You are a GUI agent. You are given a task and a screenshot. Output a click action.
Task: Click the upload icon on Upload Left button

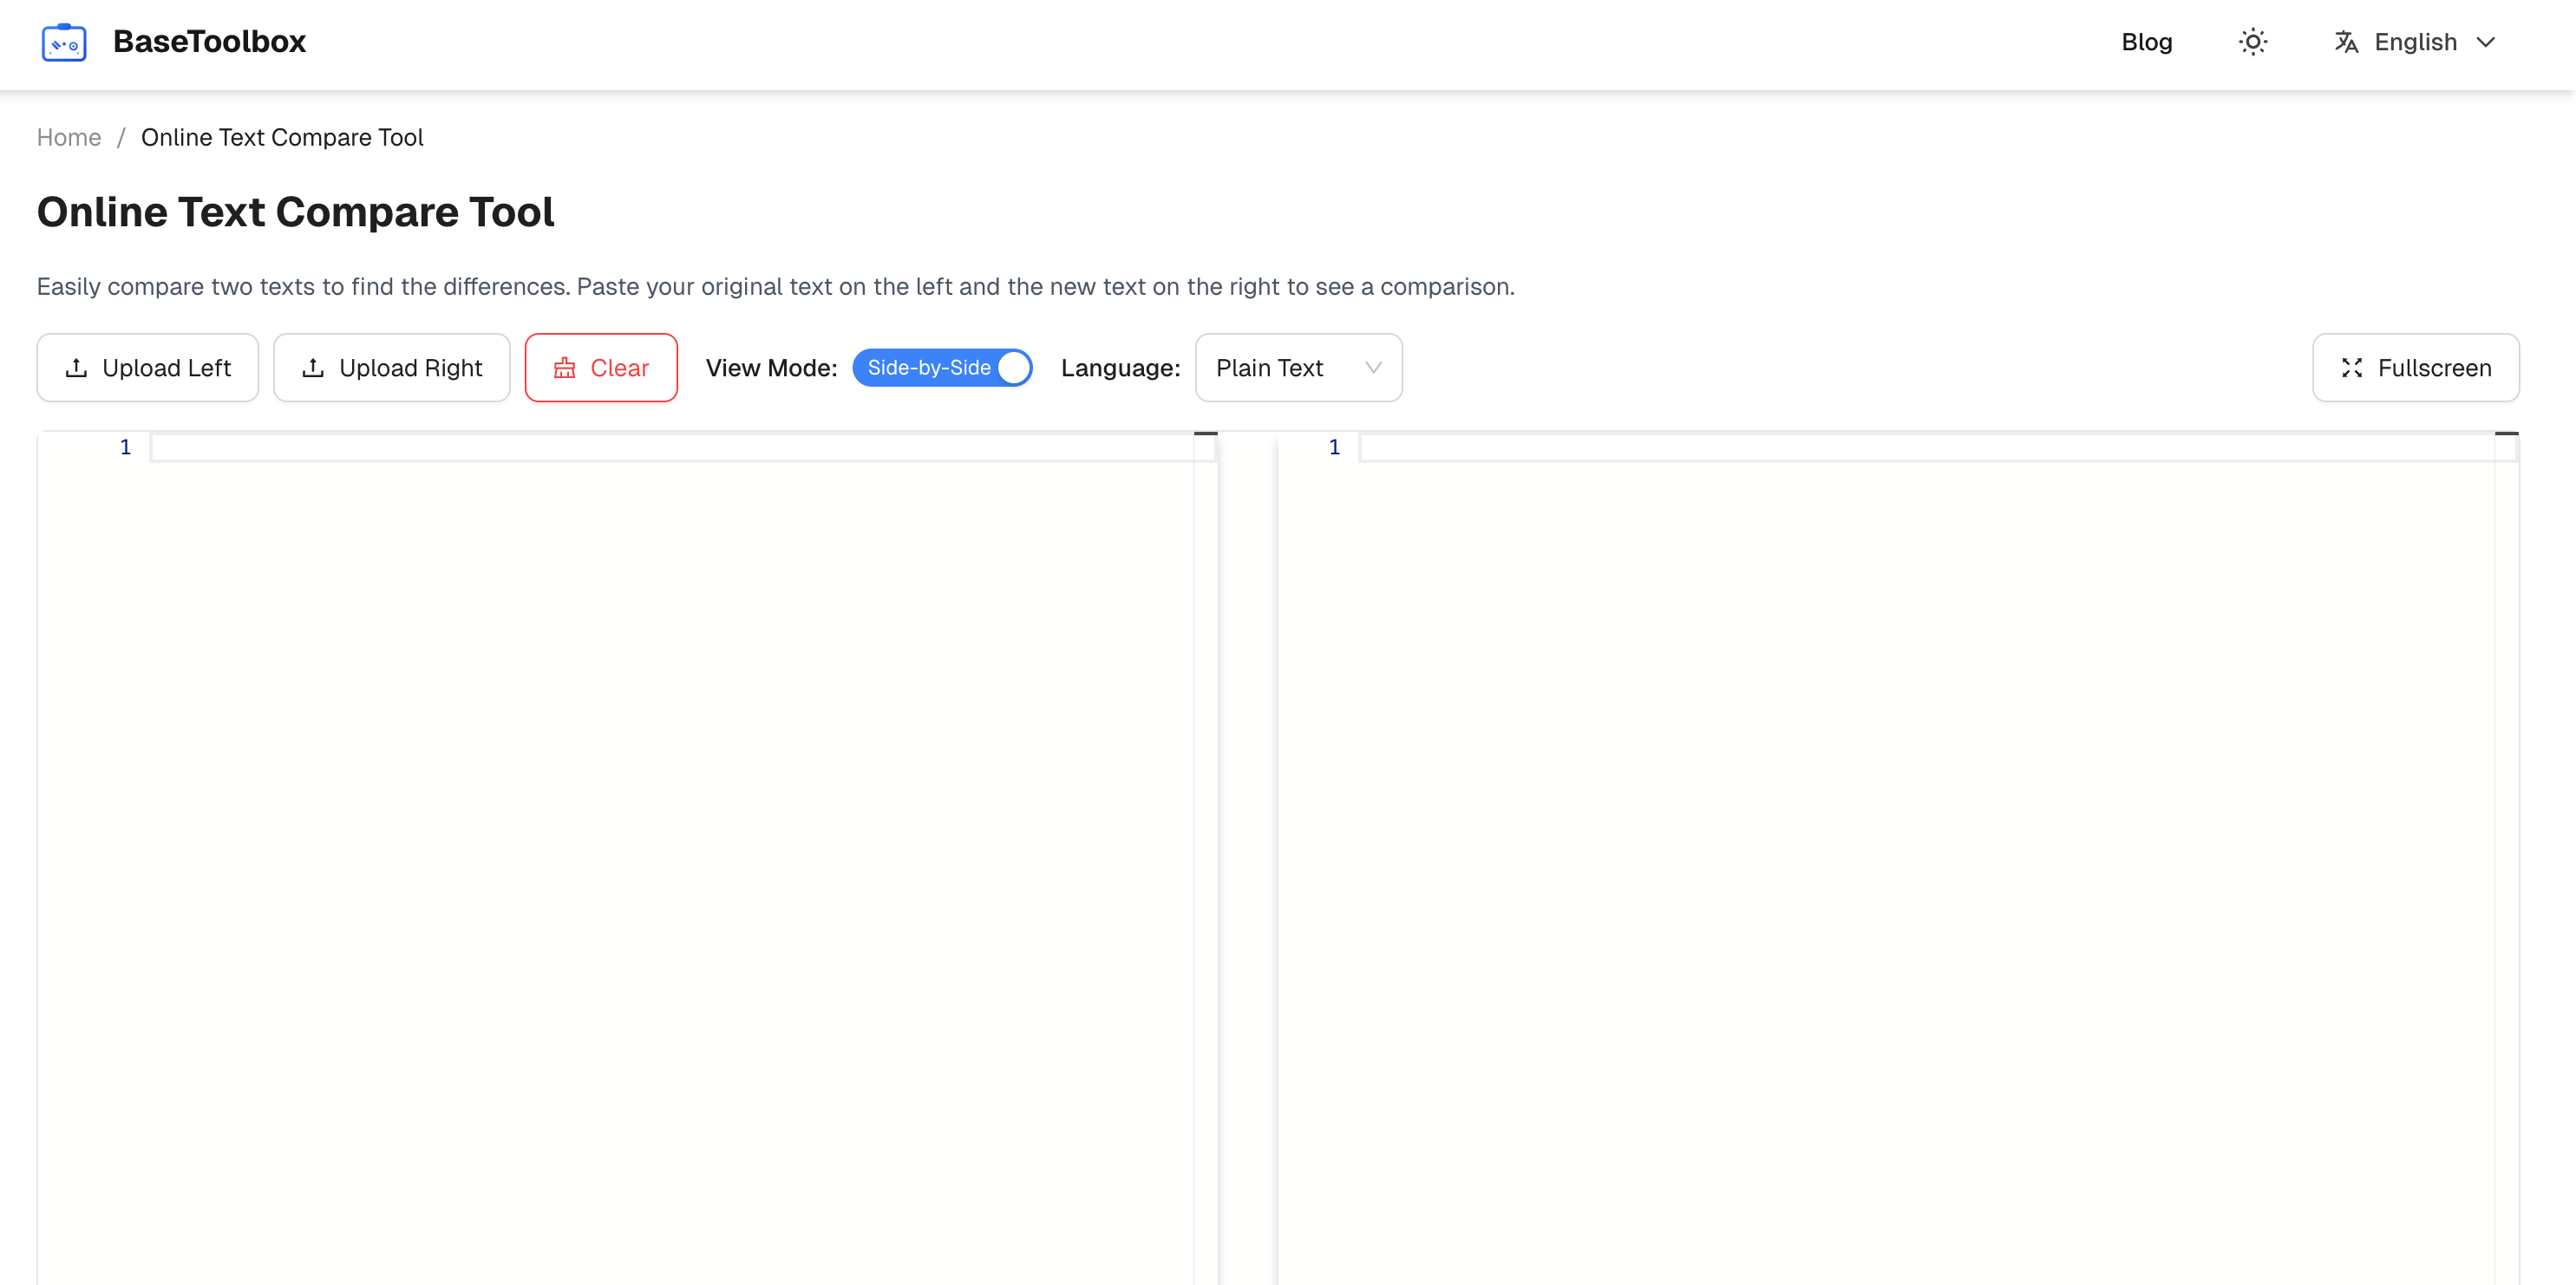78,367
